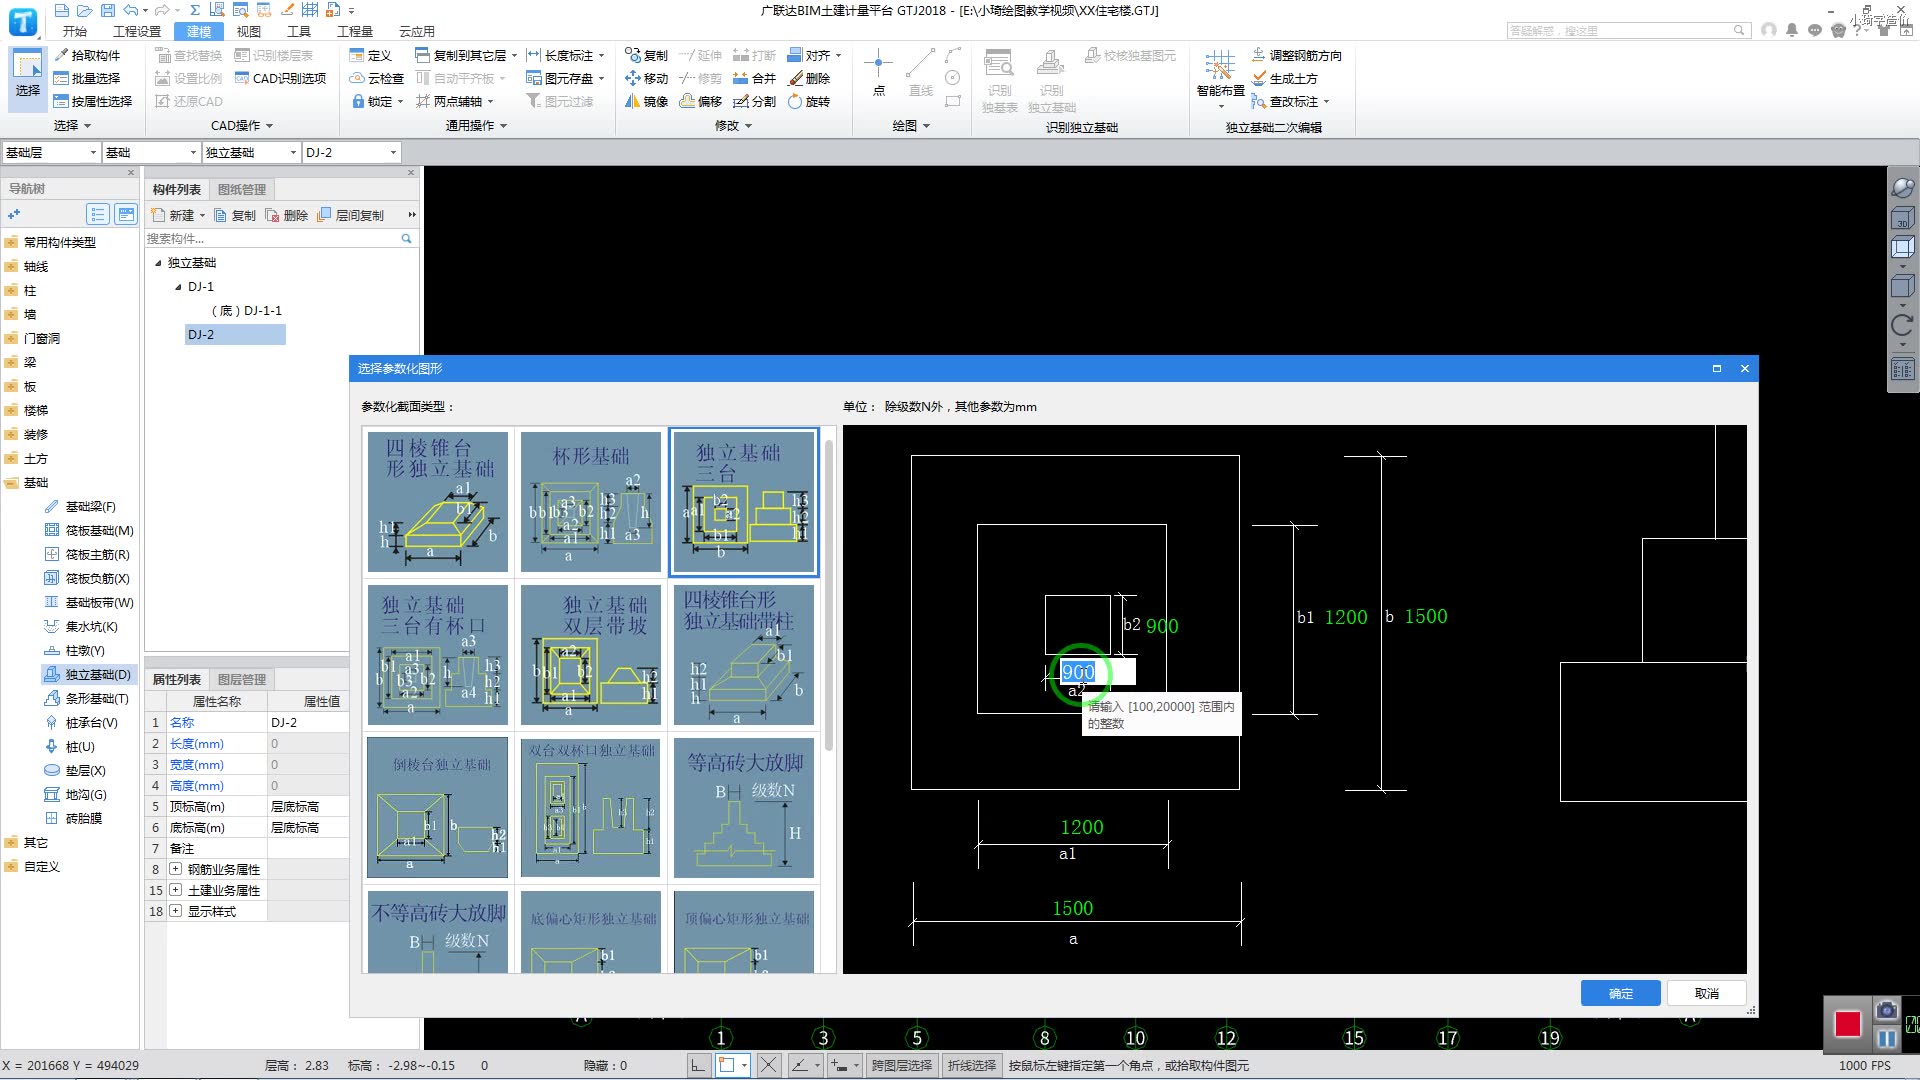
Task: Click the 生成土方 generate earthwork icon
Action: [x=1259, y=78]
